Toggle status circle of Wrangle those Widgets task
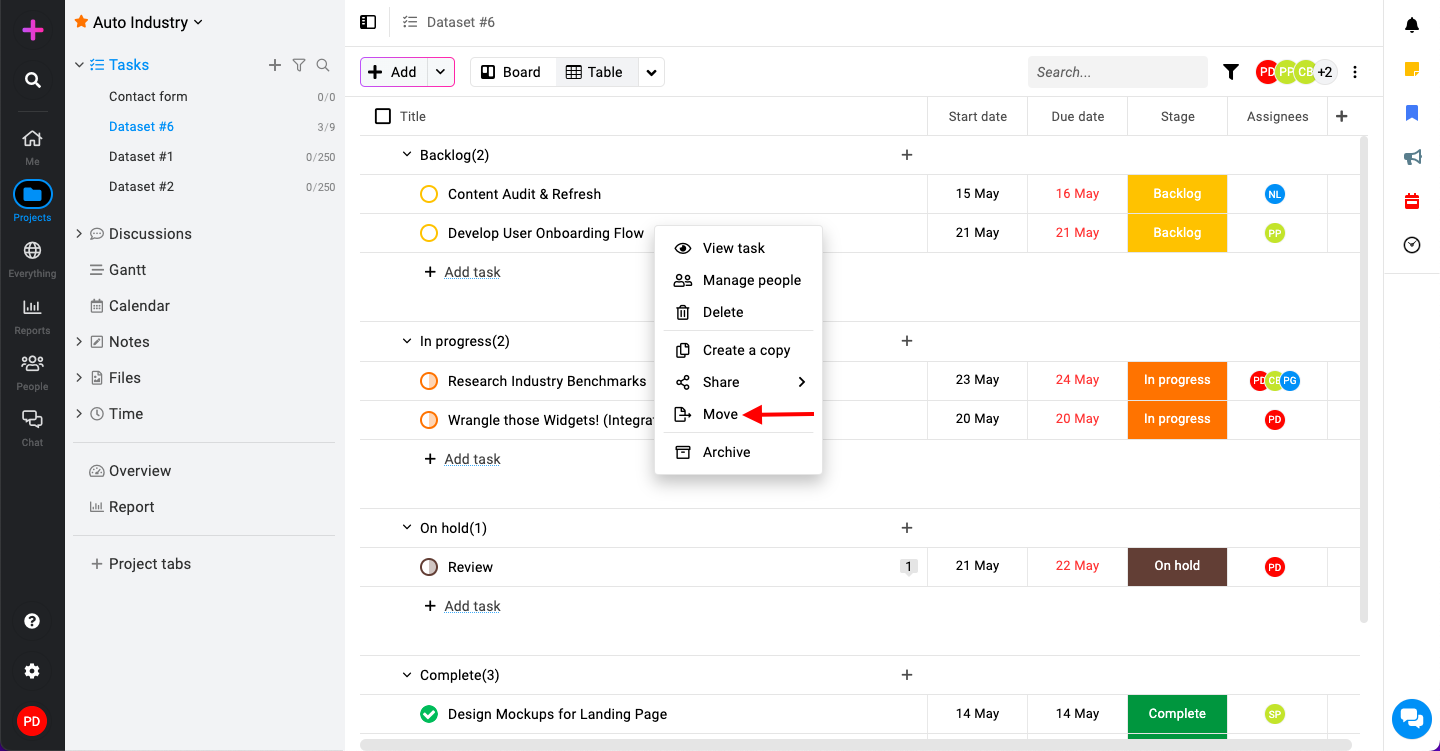Screen dimensions: 1440x751 tap(429, 420)
